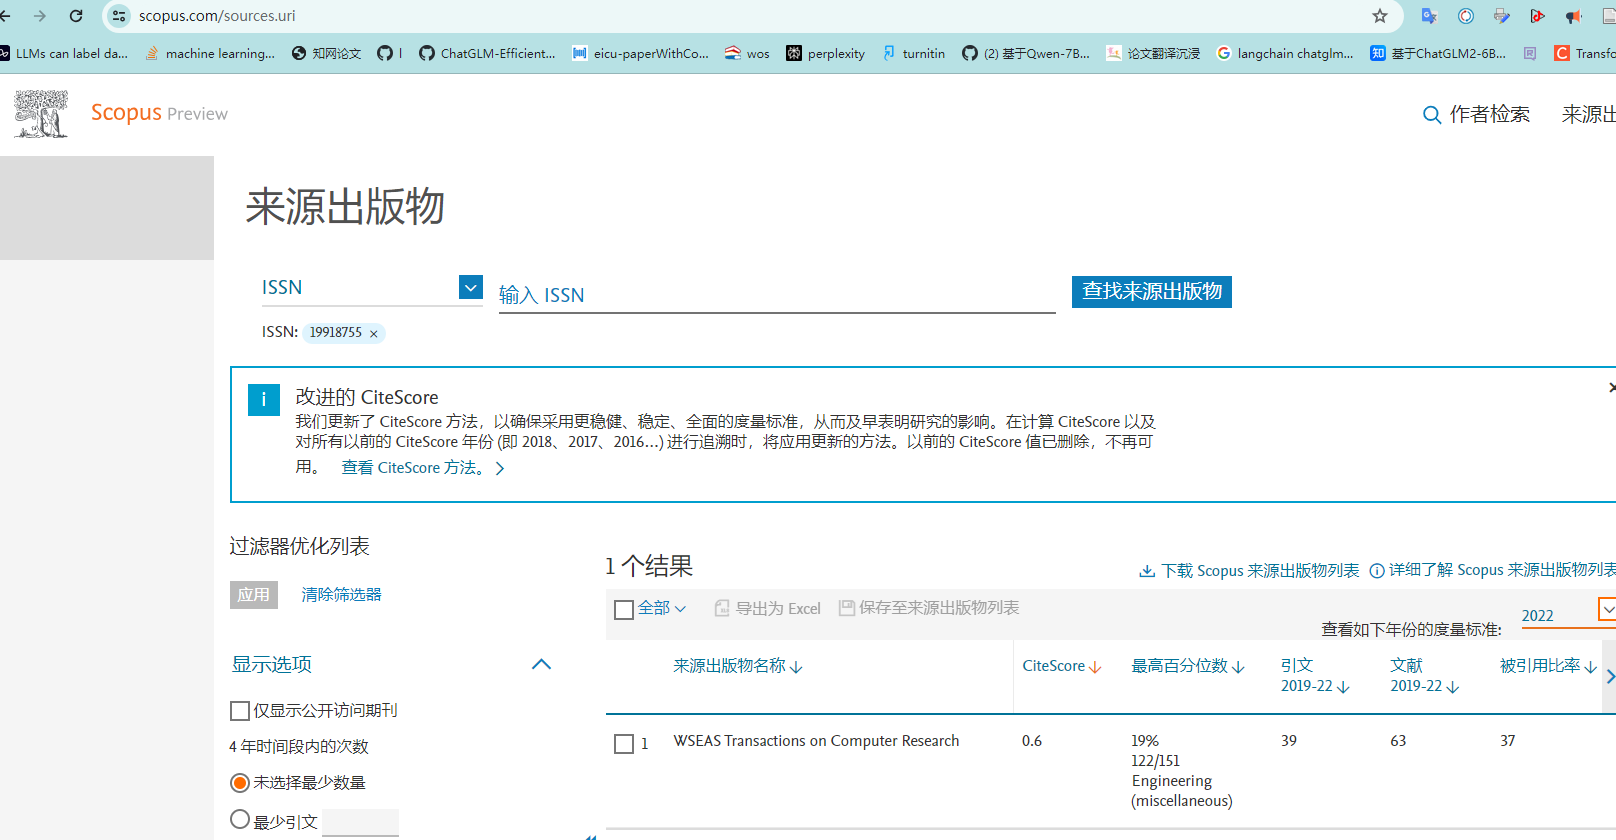
Task: Open the ChatGLM-Efficient bookmark
Action: pos(487,53)
